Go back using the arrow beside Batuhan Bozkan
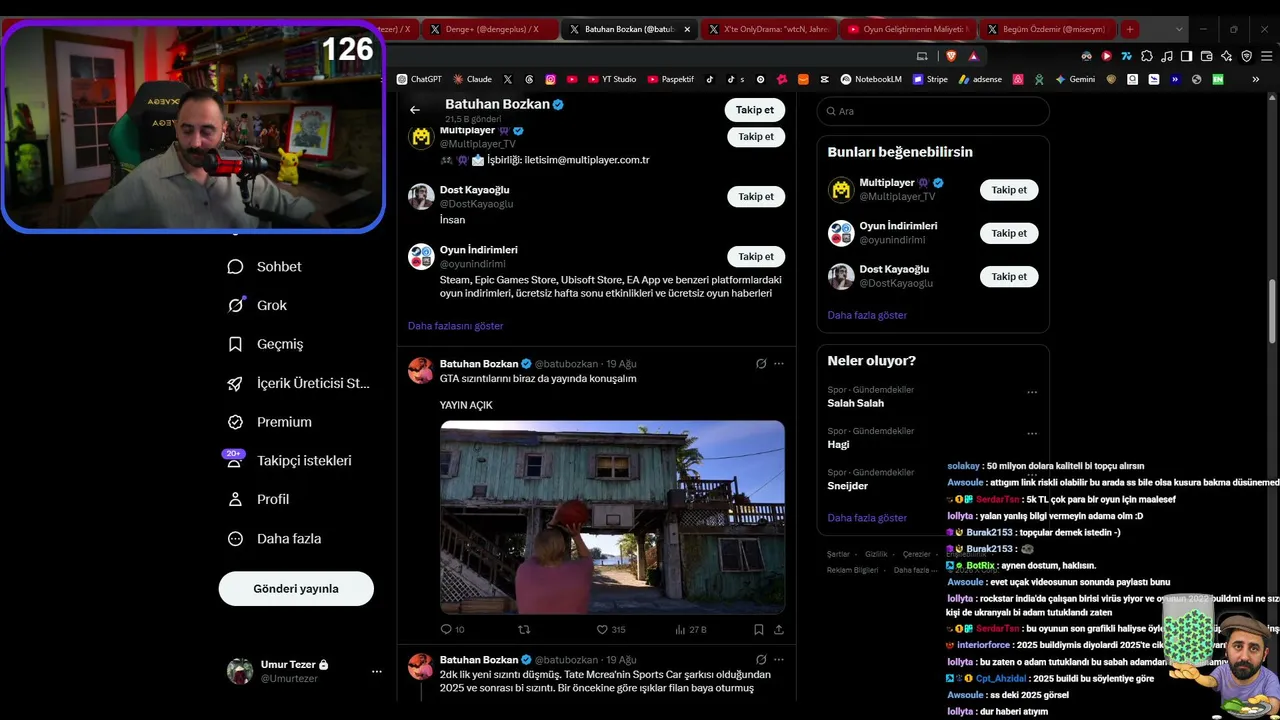Viewport: 1280px width, 720px height. click(x=415, y=110)
